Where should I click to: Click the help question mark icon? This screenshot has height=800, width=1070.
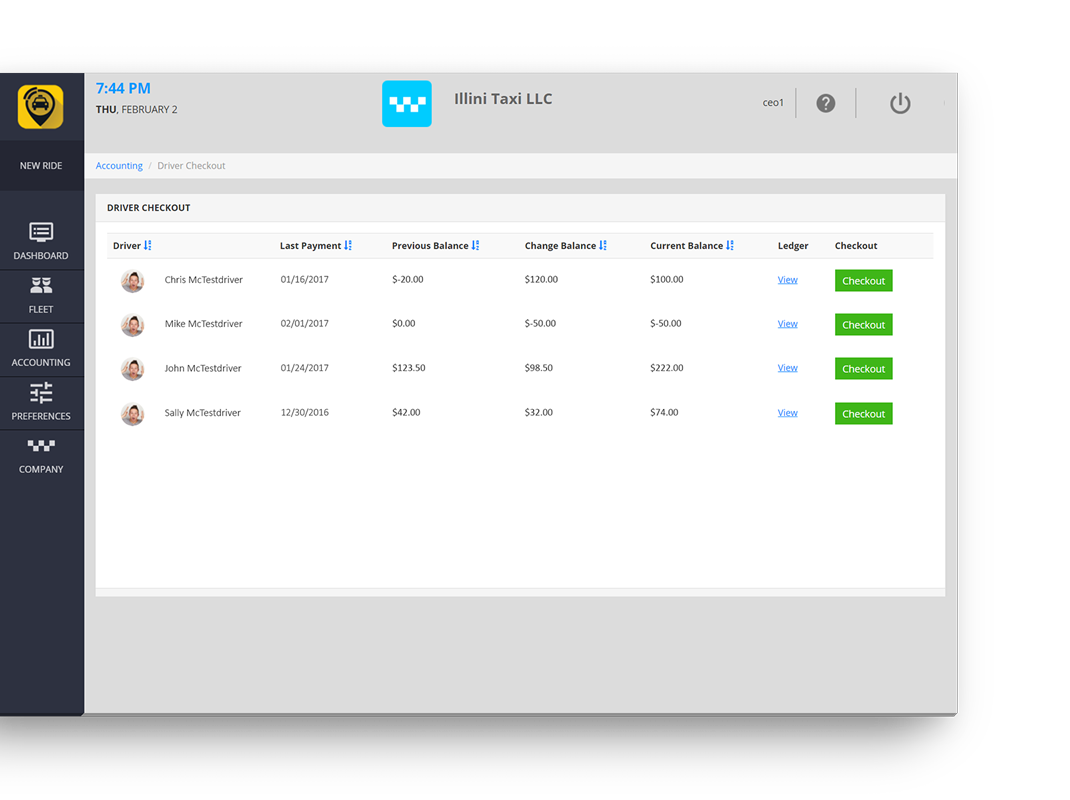tap(826, 103)
